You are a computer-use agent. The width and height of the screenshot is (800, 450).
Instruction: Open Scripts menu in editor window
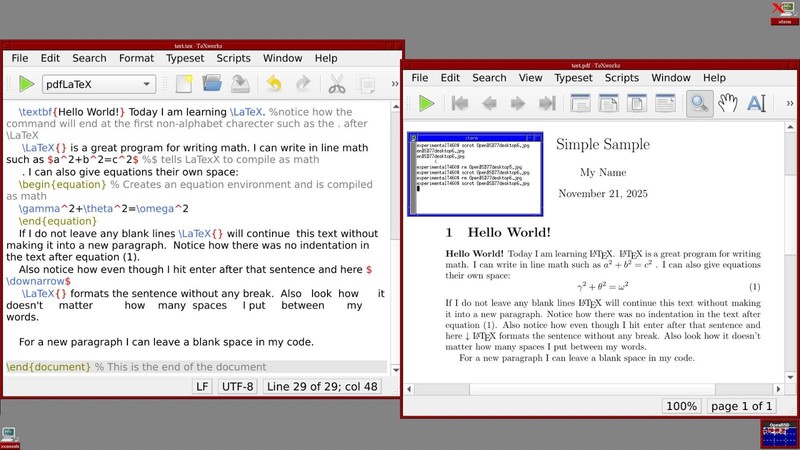click(233, 58)
